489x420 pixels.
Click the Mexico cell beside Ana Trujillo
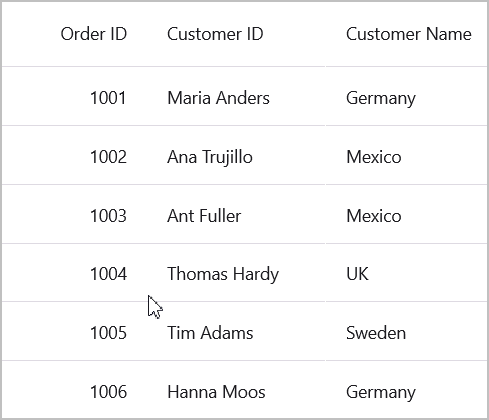tap(406, 155)
